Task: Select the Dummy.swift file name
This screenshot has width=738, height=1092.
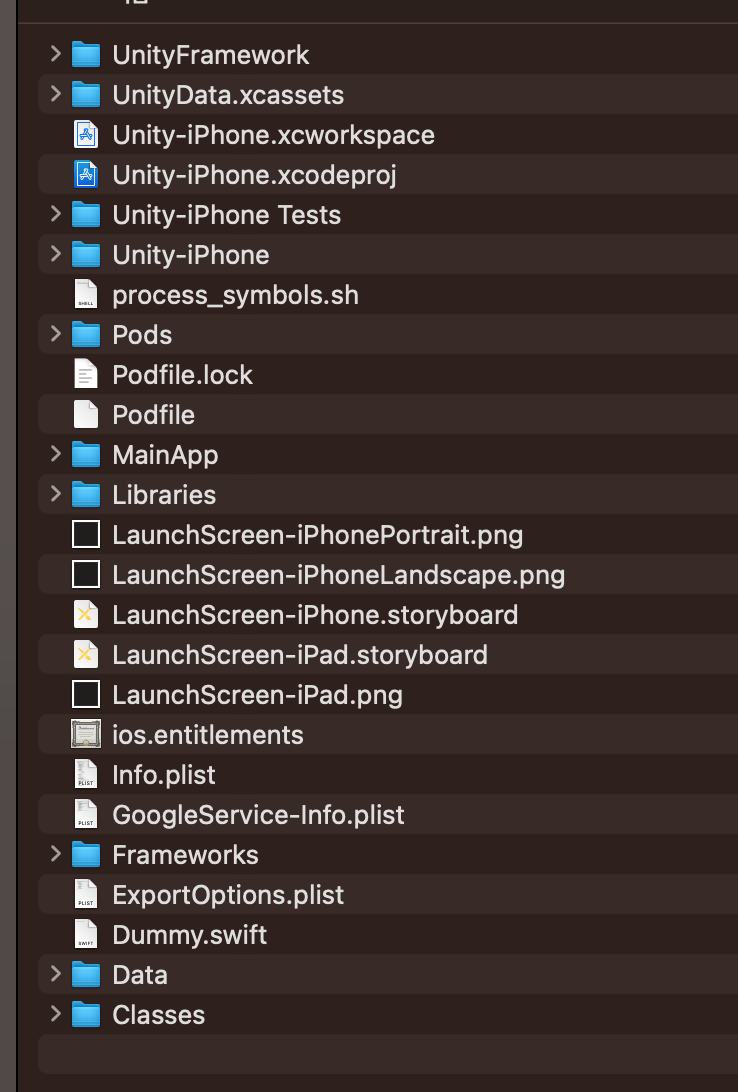Action: (190, 935)
